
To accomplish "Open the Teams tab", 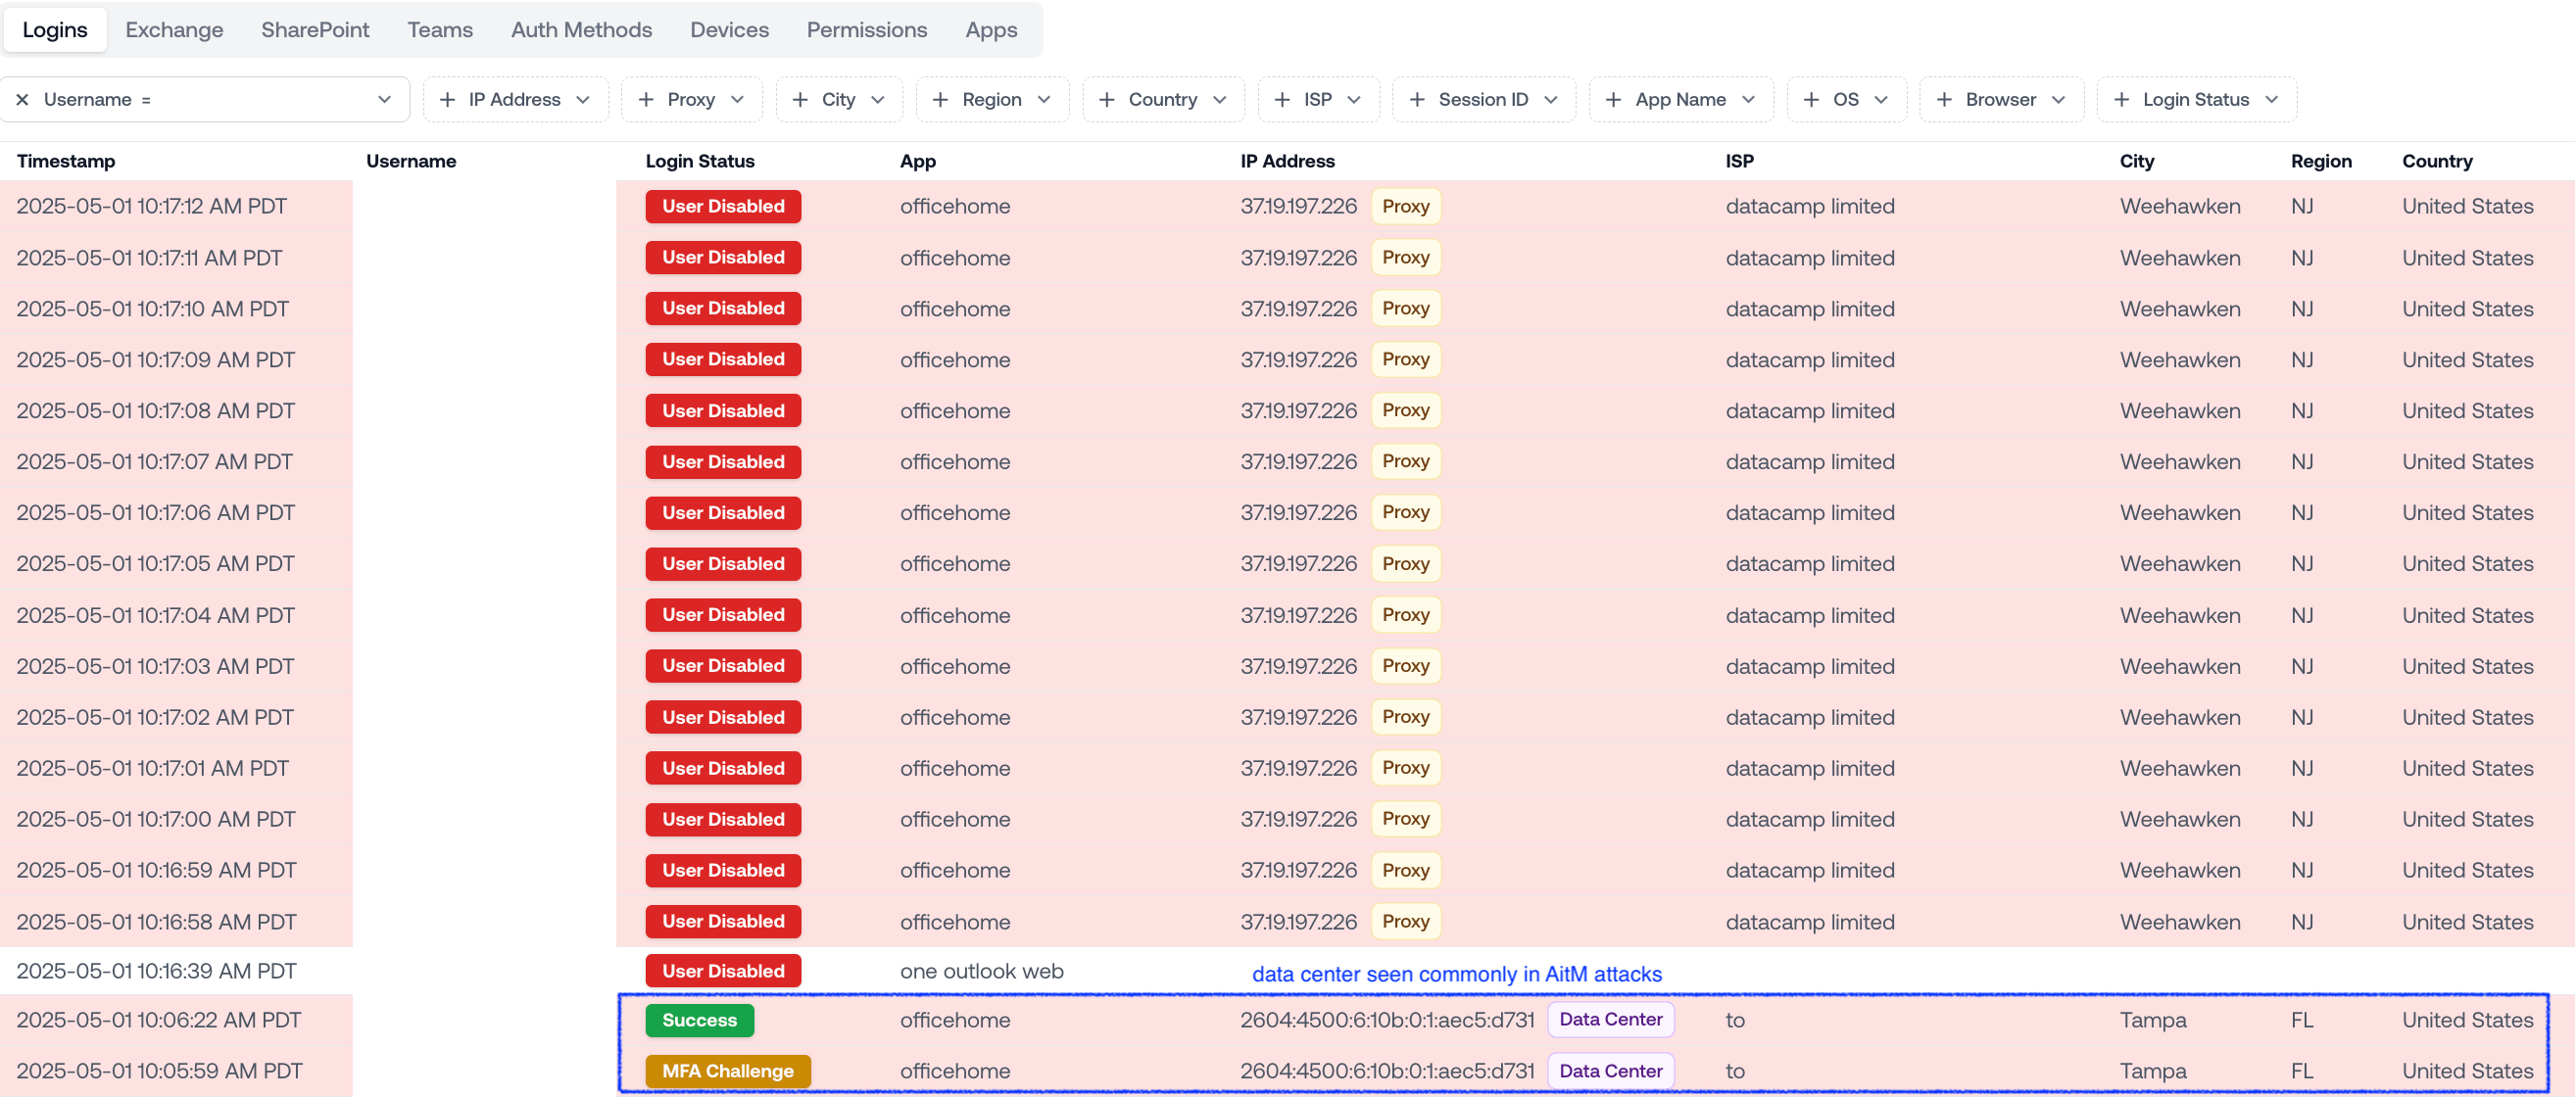I will [440, 30].
